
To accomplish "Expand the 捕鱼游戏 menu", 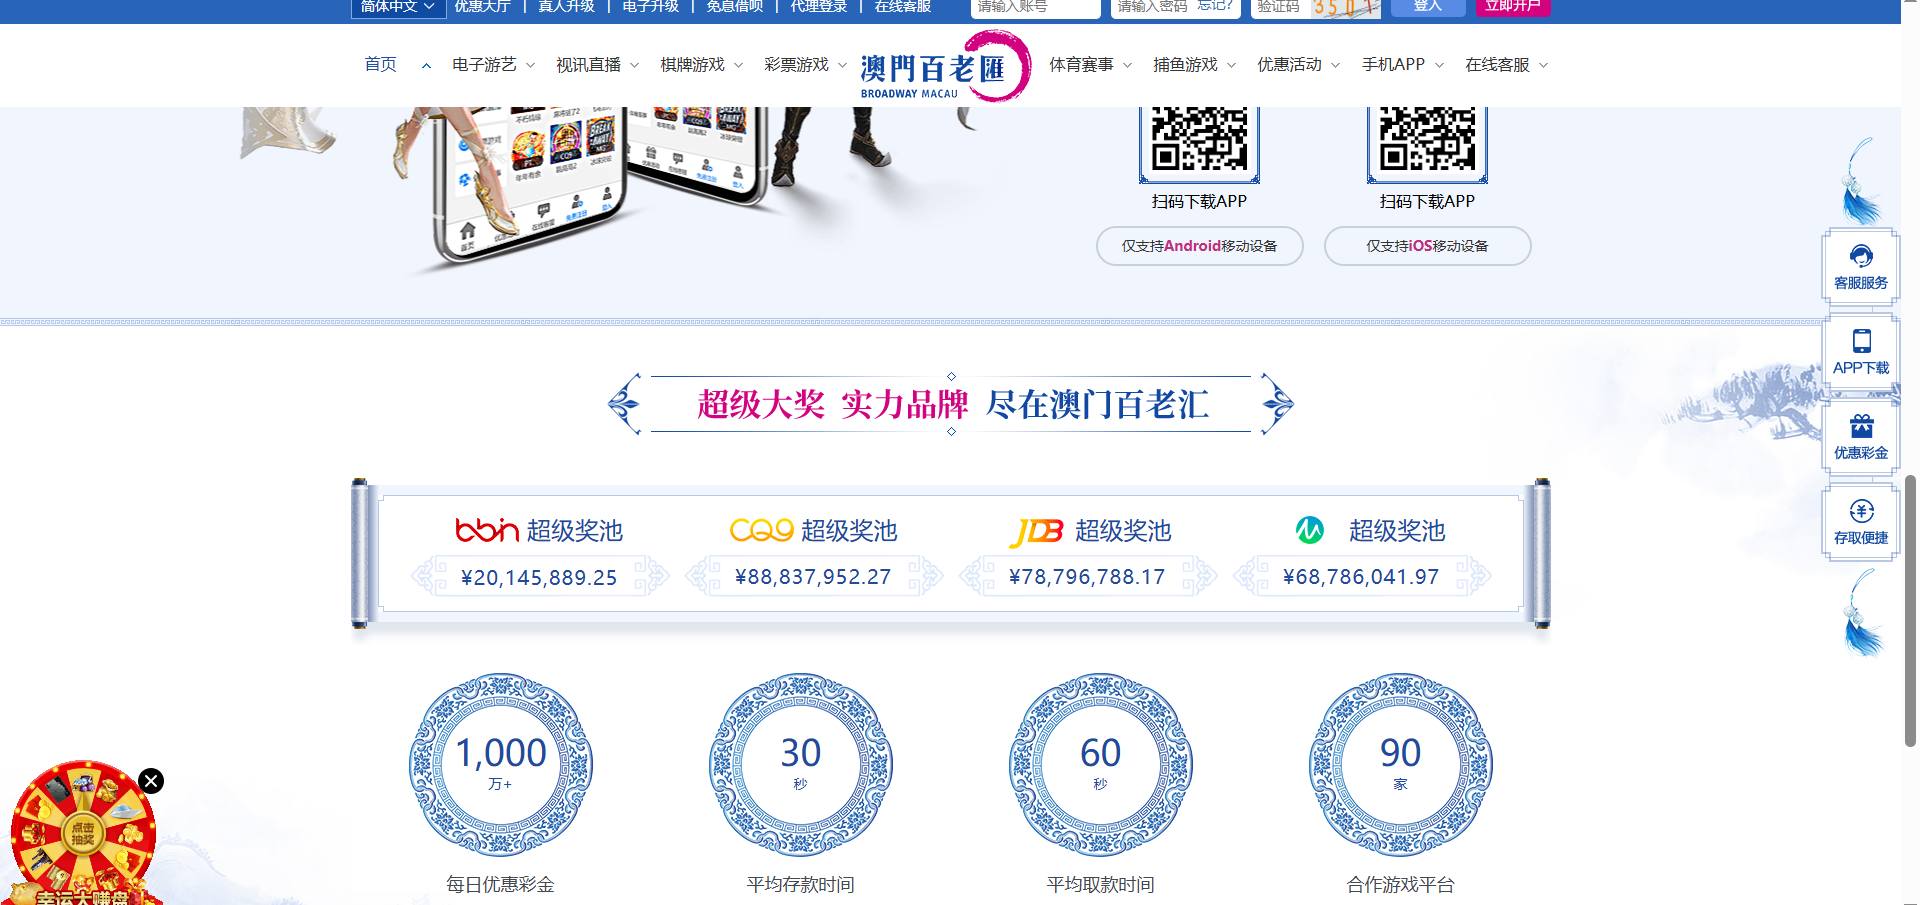I will point(1194,65).
